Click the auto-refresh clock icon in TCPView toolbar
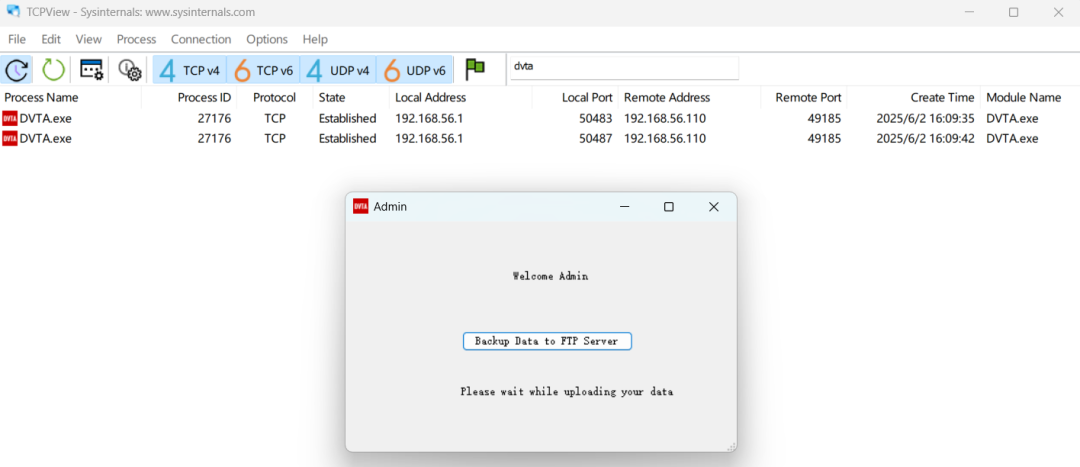This screenshot has height=467, width=1080. pyautogui.click(x=17, y=70)
